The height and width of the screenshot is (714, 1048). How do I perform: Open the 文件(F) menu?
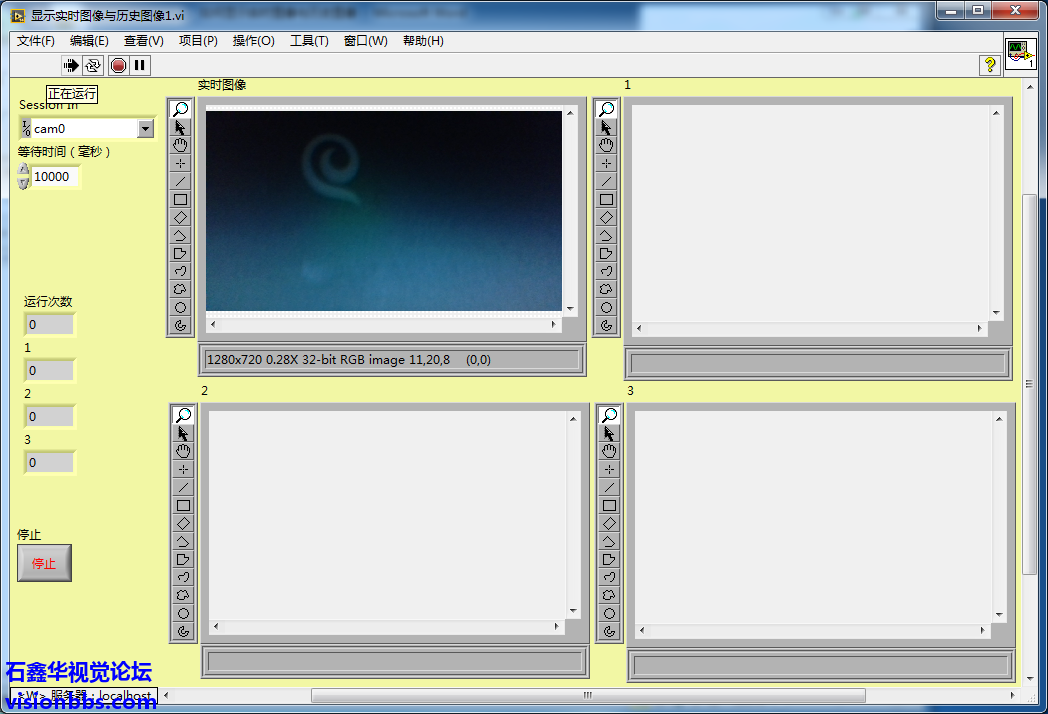tap(36, 41)
